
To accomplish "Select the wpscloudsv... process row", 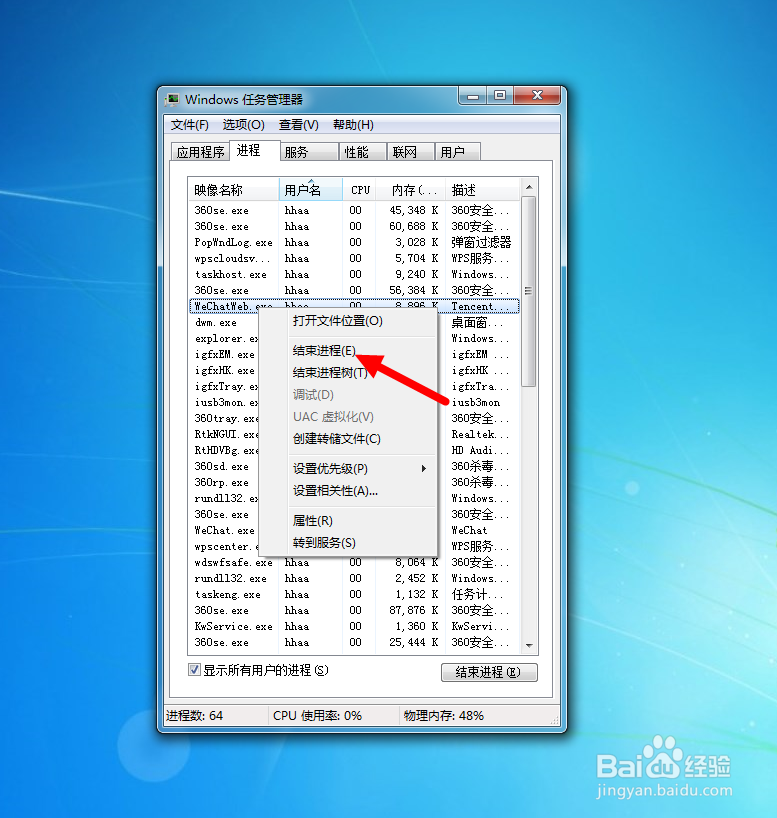I will pyautogui.click(x=354, y=258).
